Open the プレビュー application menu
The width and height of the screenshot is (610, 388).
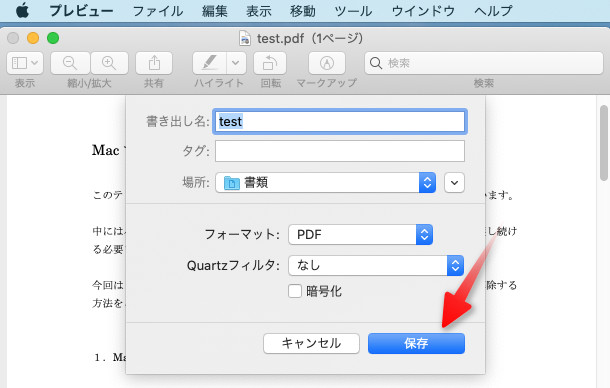coord(81,11)
